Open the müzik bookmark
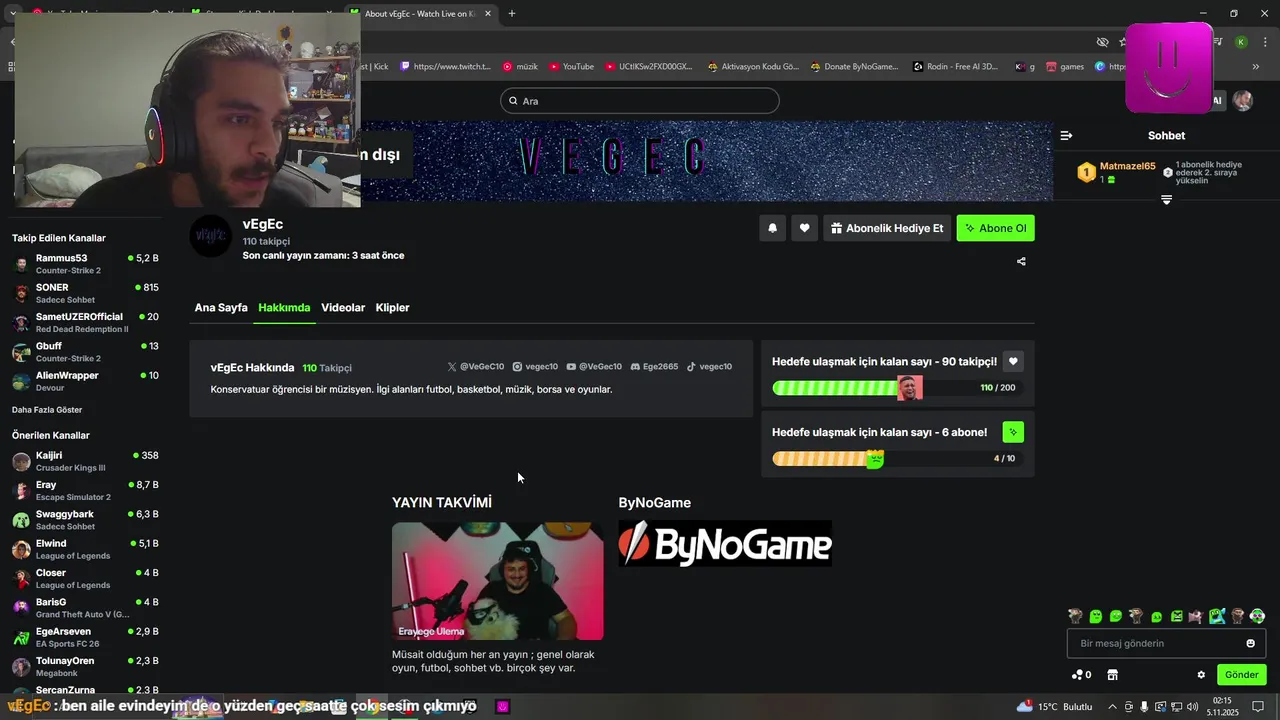The width and height of the screenshot is (1280, 720). click(x=520, y=67)
